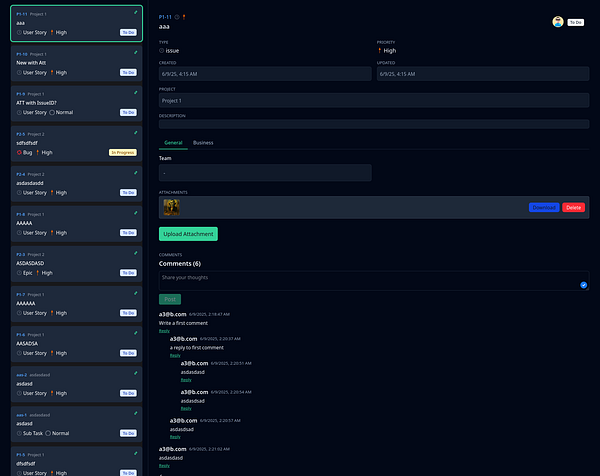Click the Upload Attachment button
600x476 pixels.
[188, 234]
